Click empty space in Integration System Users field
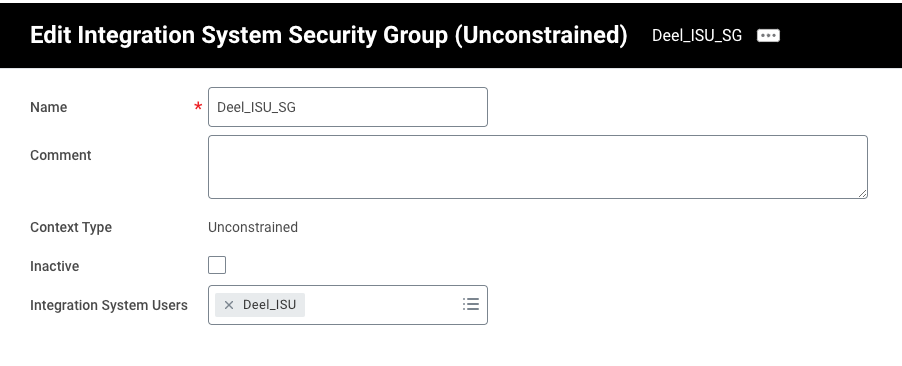The image size is (902, 366). (x=383, y=305)
